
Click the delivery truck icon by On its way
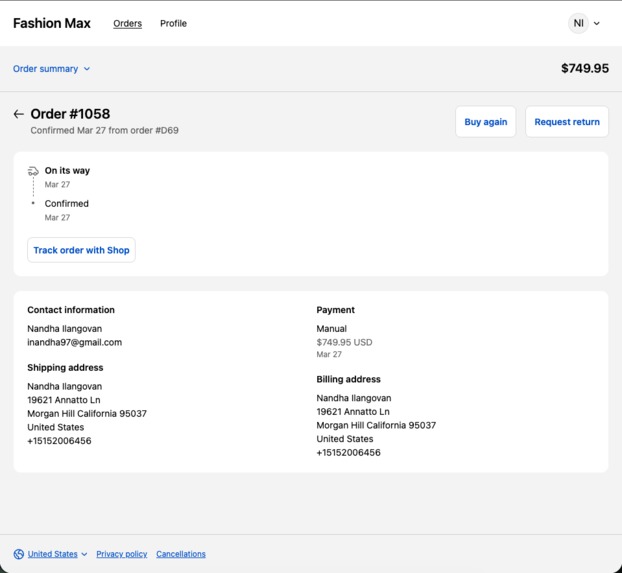point(33,171)
